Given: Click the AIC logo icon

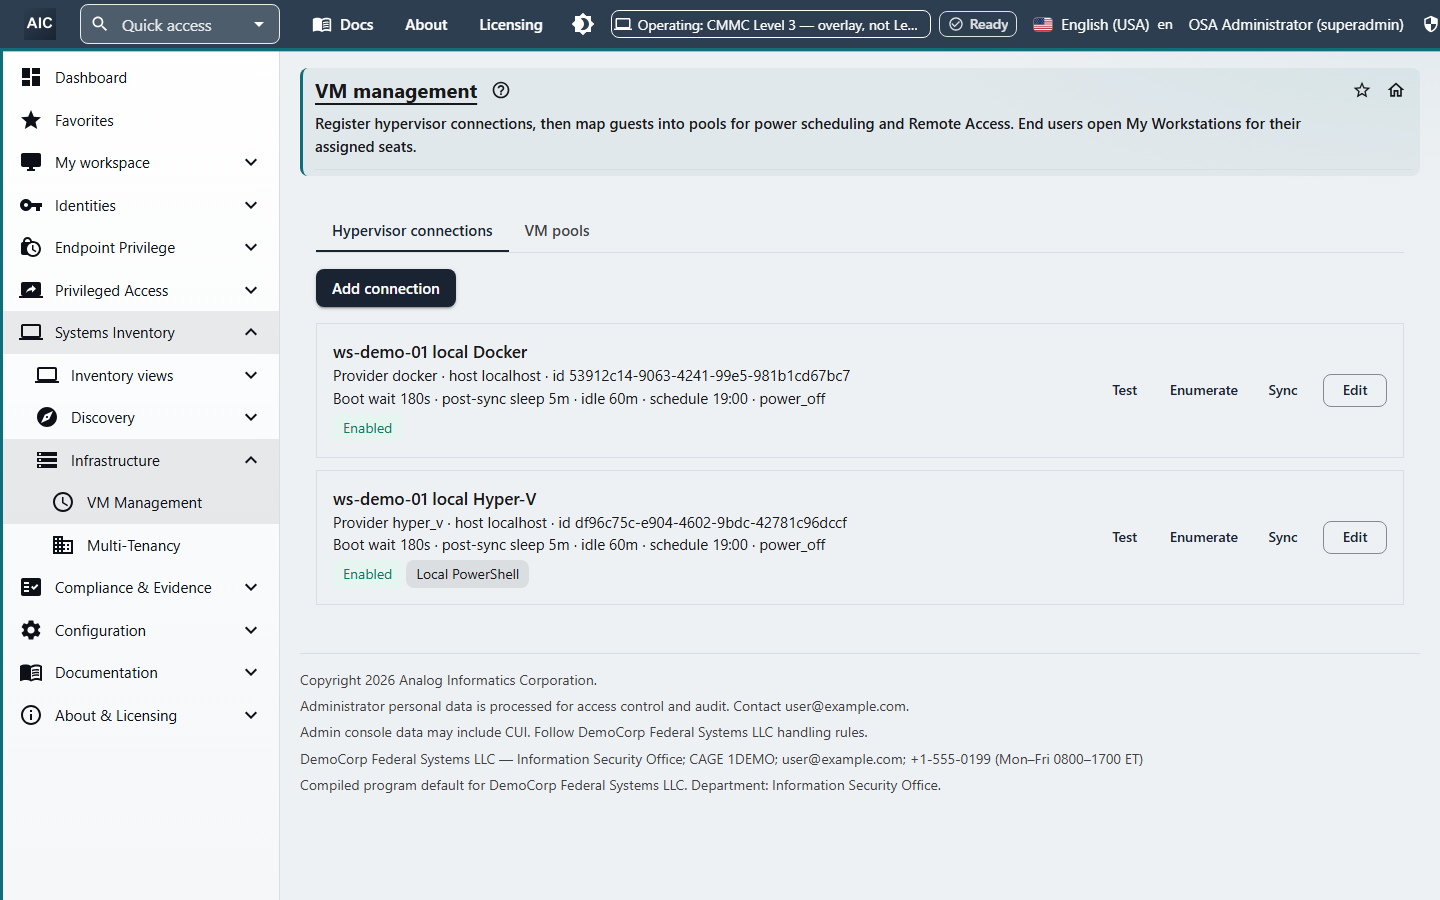Looking at the screenshot, I should (x=40, y=24).
